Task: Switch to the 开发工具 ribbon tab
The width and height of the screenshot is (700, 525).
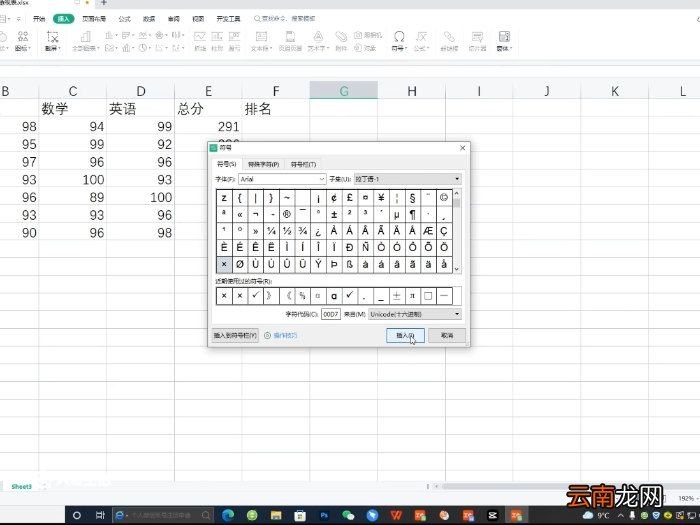Action: [228, 19]
